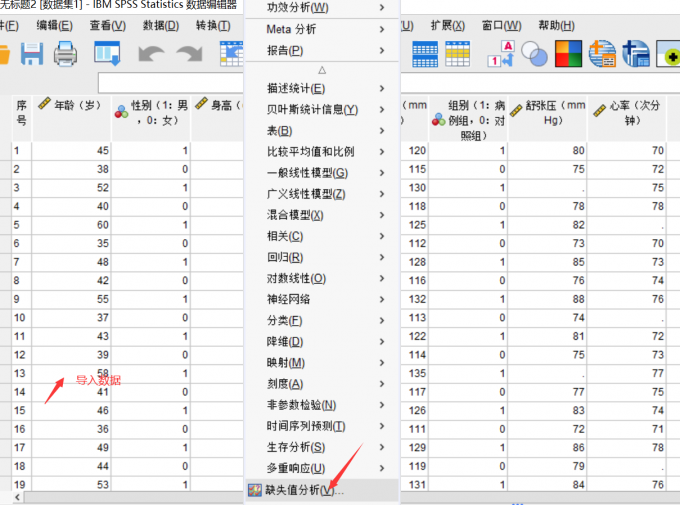This screenshot has height=505, width=680.
Task: Expand the 非参数检验(N) submenu
Action: point(322,405)
